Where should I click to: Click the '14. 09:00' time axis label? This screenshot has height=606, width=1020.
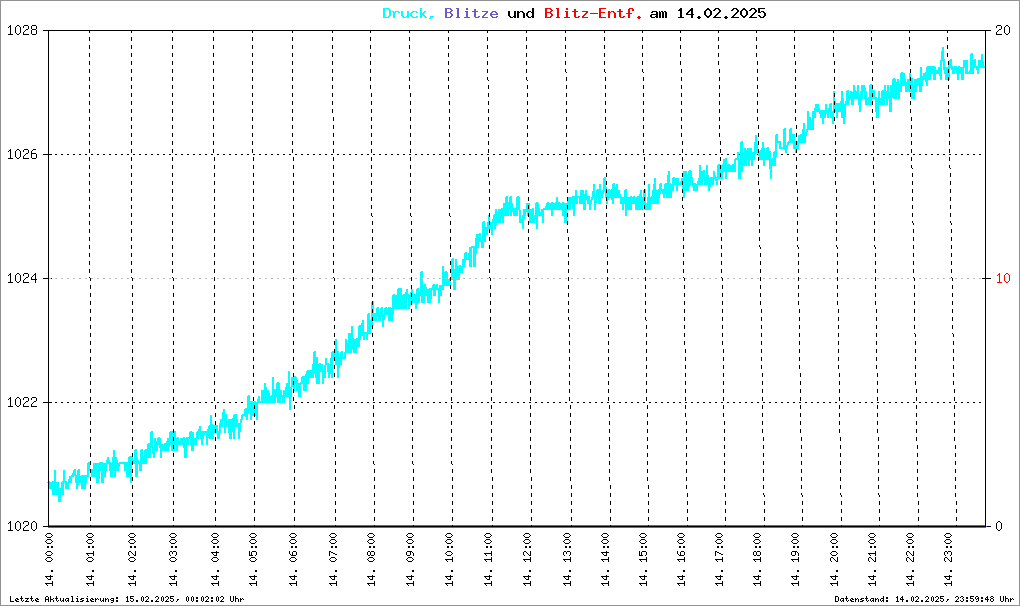coord(410,560)
